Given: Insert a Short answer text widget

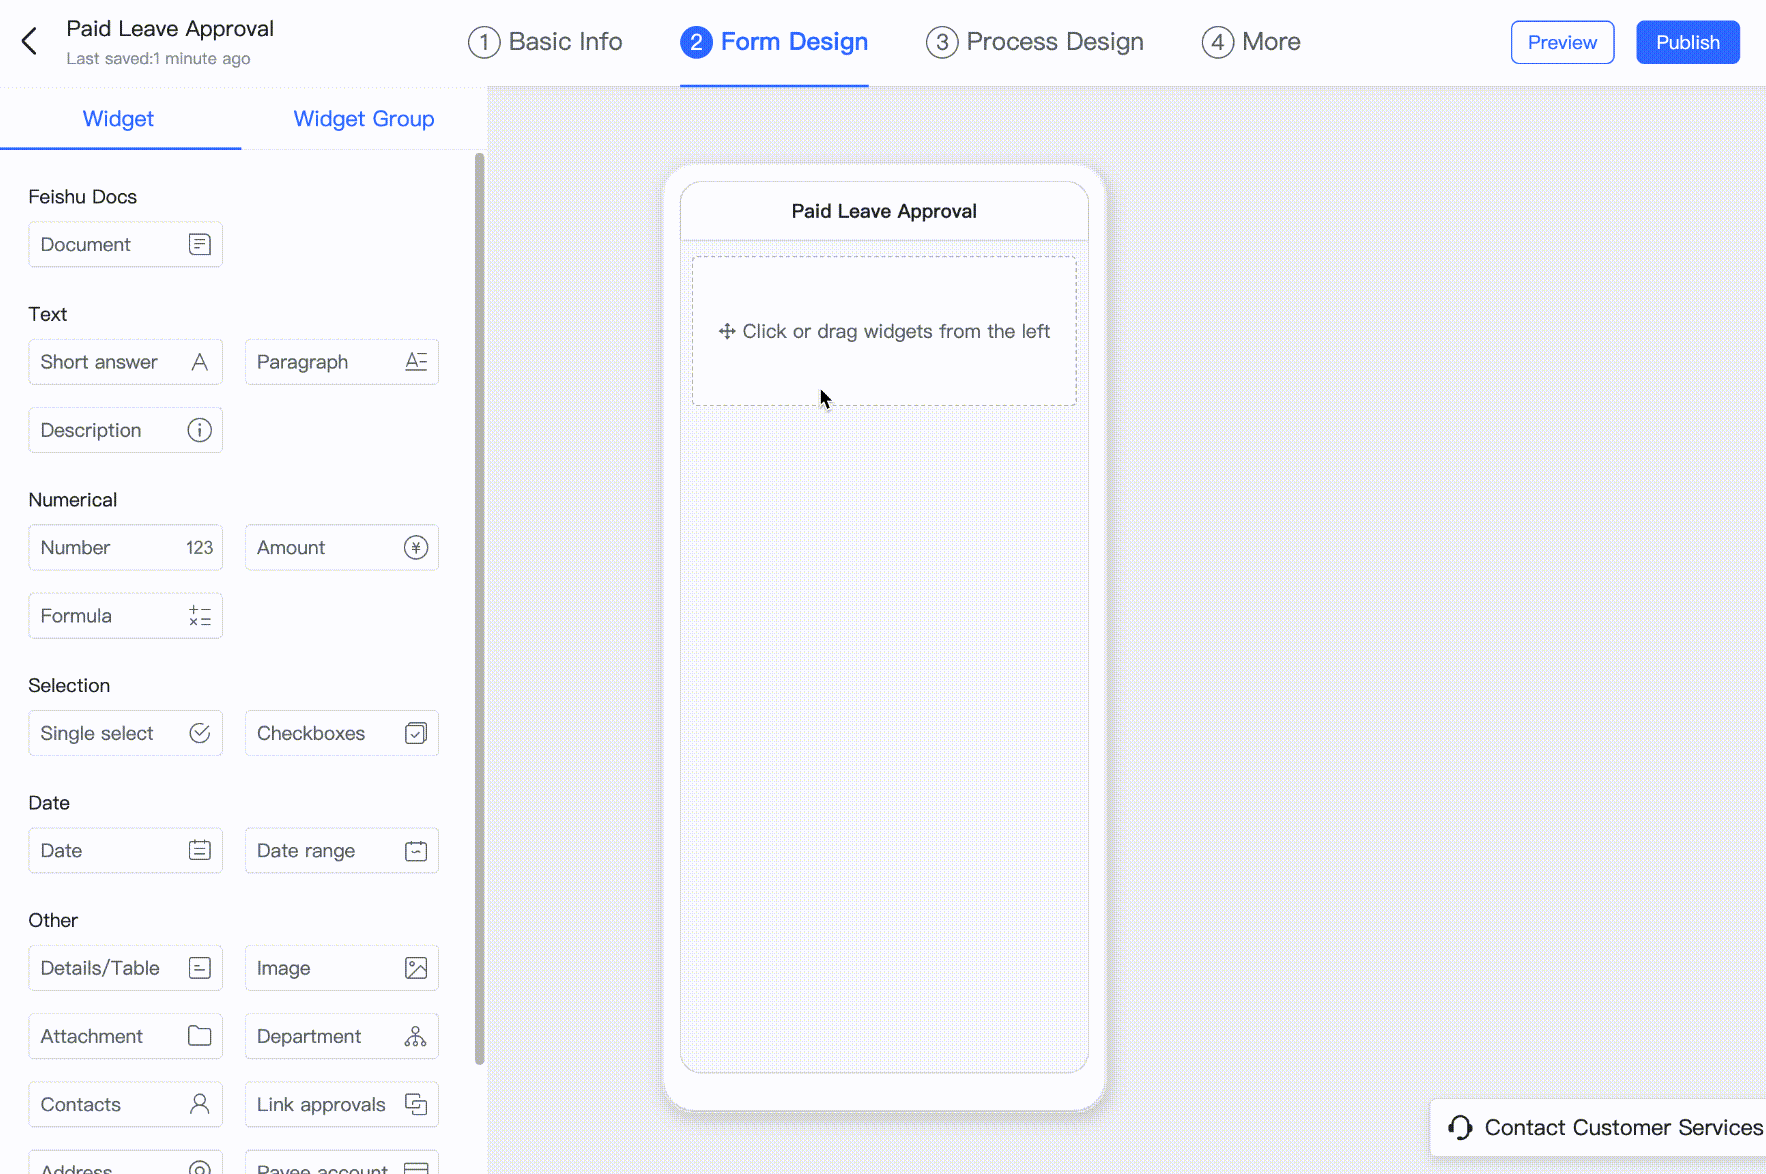Looking at the screenshot, I should pyautogui.click(x=125, y=362).
